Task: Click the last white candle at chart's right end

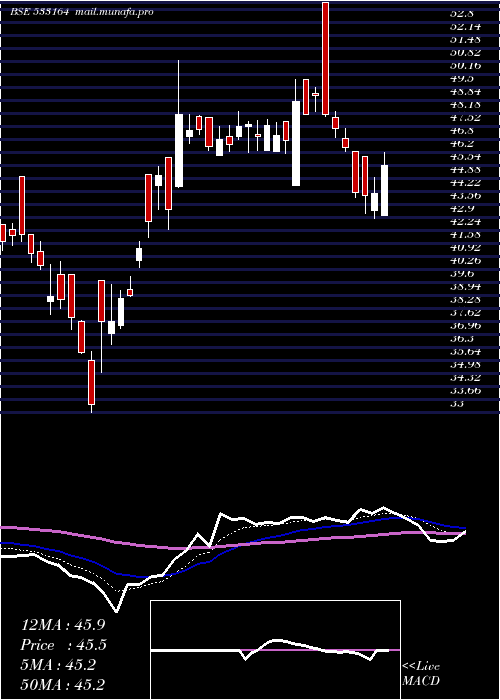Action: click(x=384, y=190)
